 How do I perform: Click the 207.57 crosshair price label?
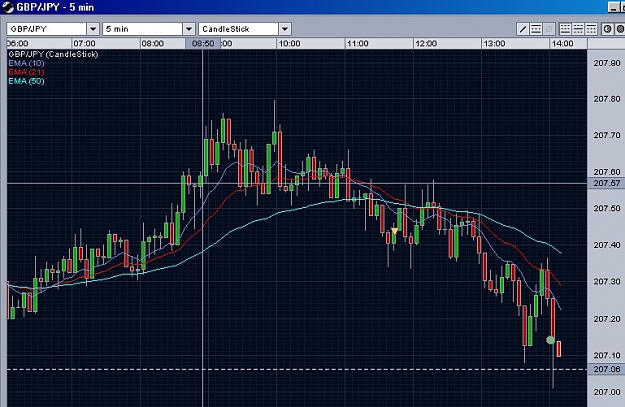607,183
